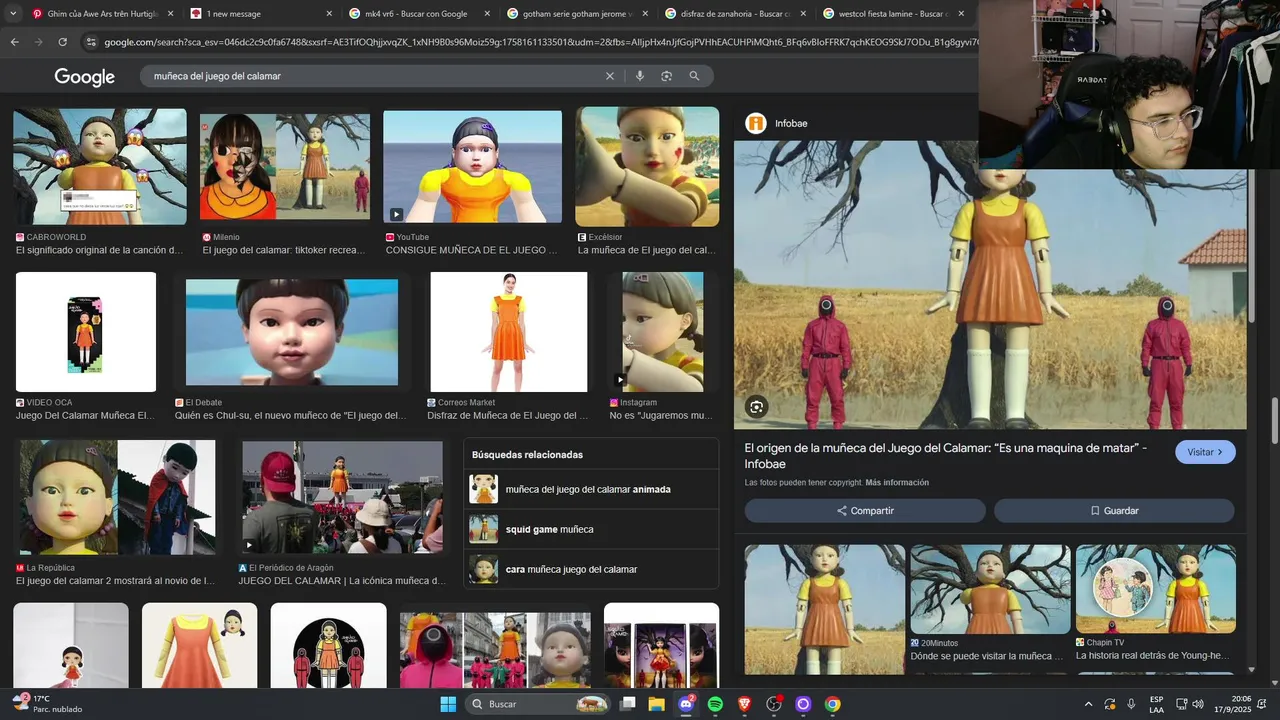Show hidden system tray icons
This screenshot has height=720, width=1280.
1088,704
